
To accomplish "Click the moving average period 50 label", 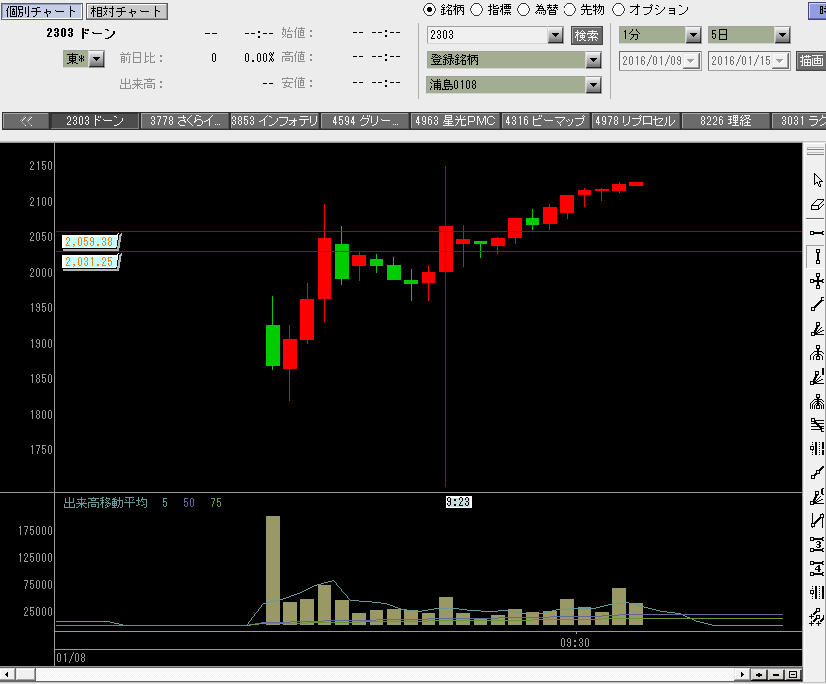I will [189, 503].
